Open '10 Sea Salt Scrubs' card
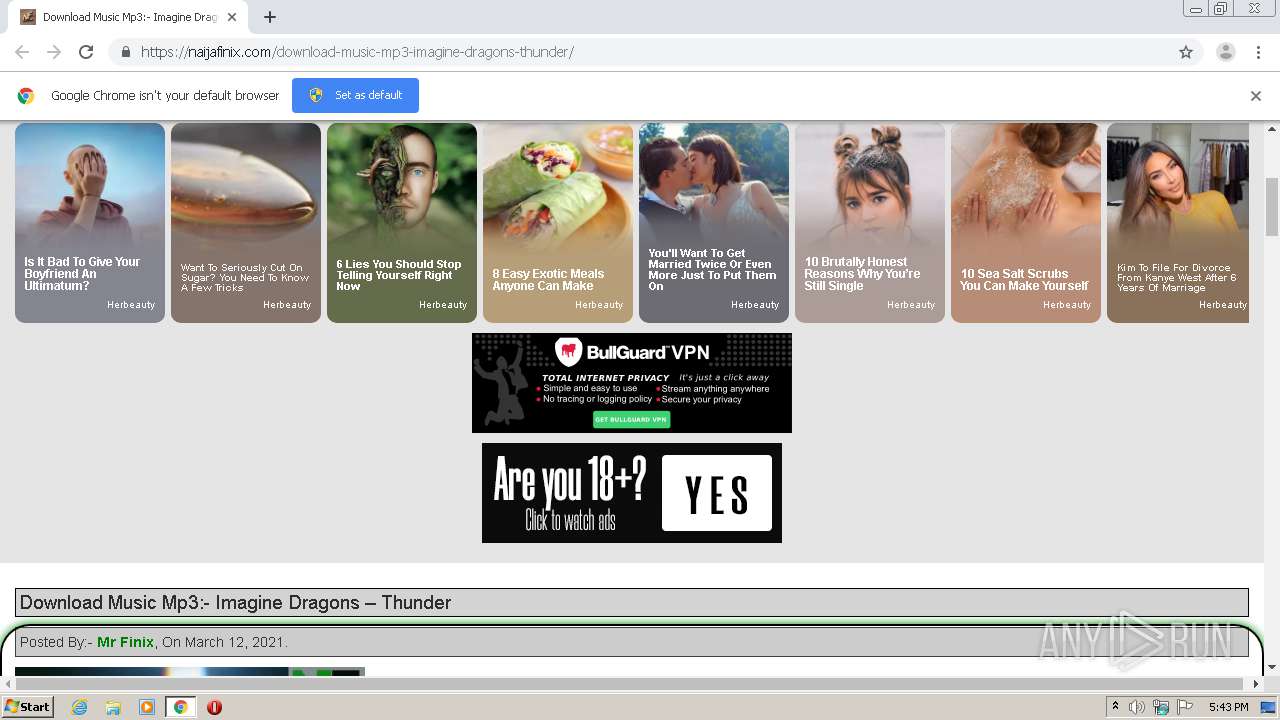The height and width of the screenshot is (720, 1280). [1026, 223]
